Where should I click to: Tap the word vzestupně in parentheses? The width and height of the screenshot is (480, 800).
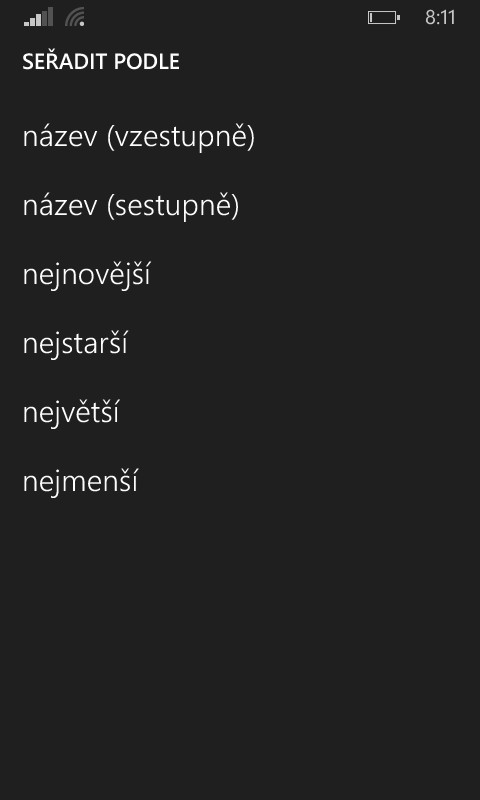(x=181, y=138)
